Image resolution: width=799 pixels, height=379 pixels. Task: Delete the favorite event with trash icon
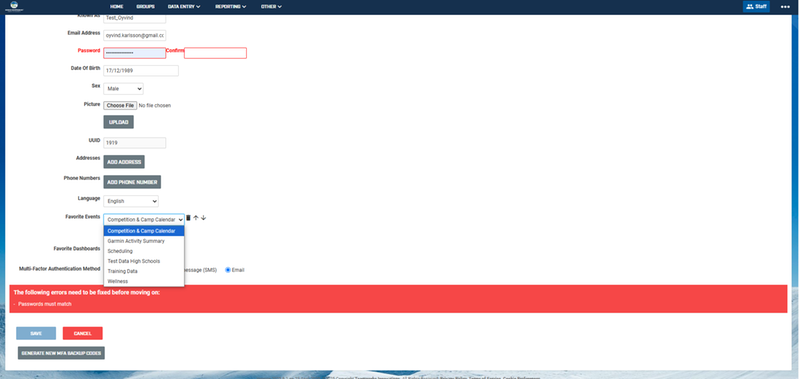tap(188, 218)
